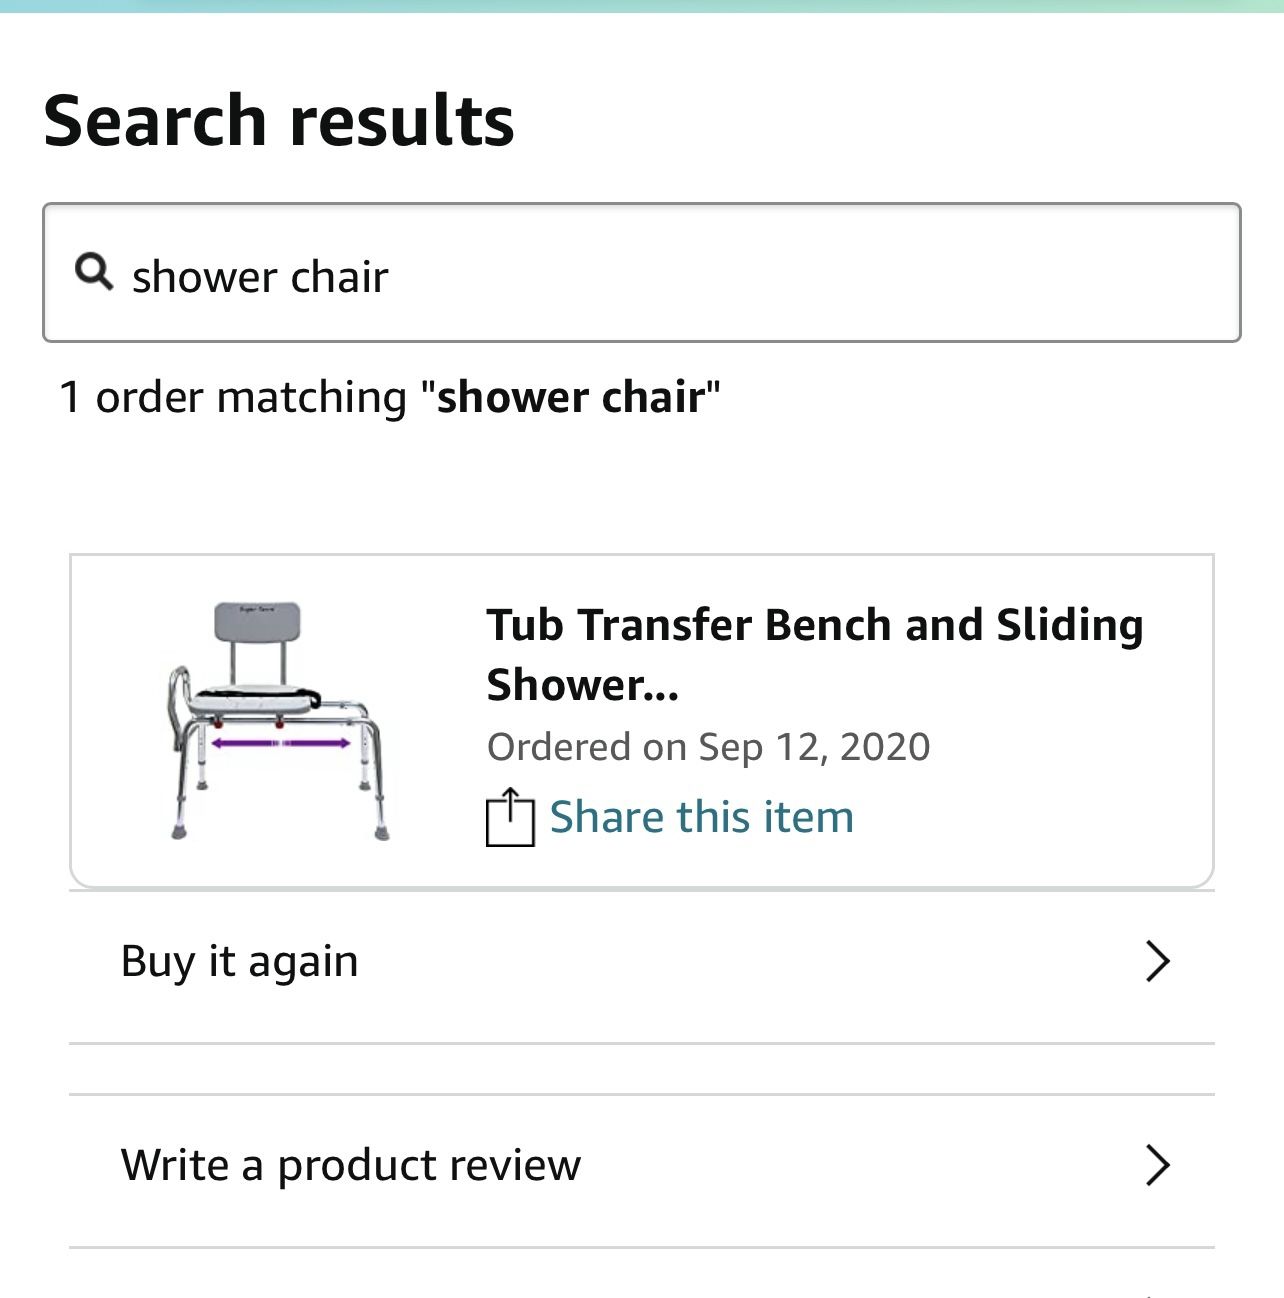
Task: Choose Write a product review
Action: pyautogui.click(x=350, y=1165)
